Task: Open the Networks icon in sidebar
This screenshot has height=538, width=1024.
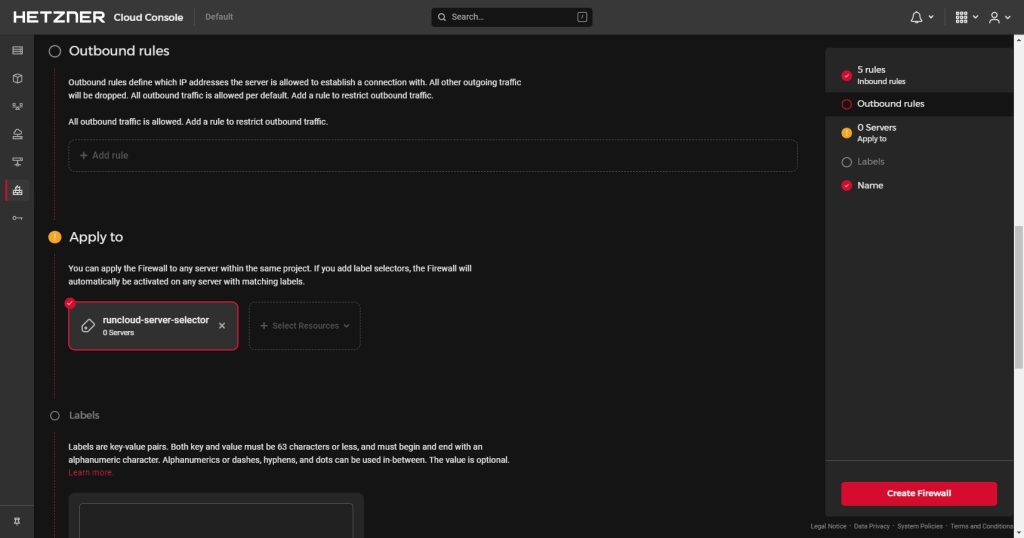Action: [x=17, y=162]
